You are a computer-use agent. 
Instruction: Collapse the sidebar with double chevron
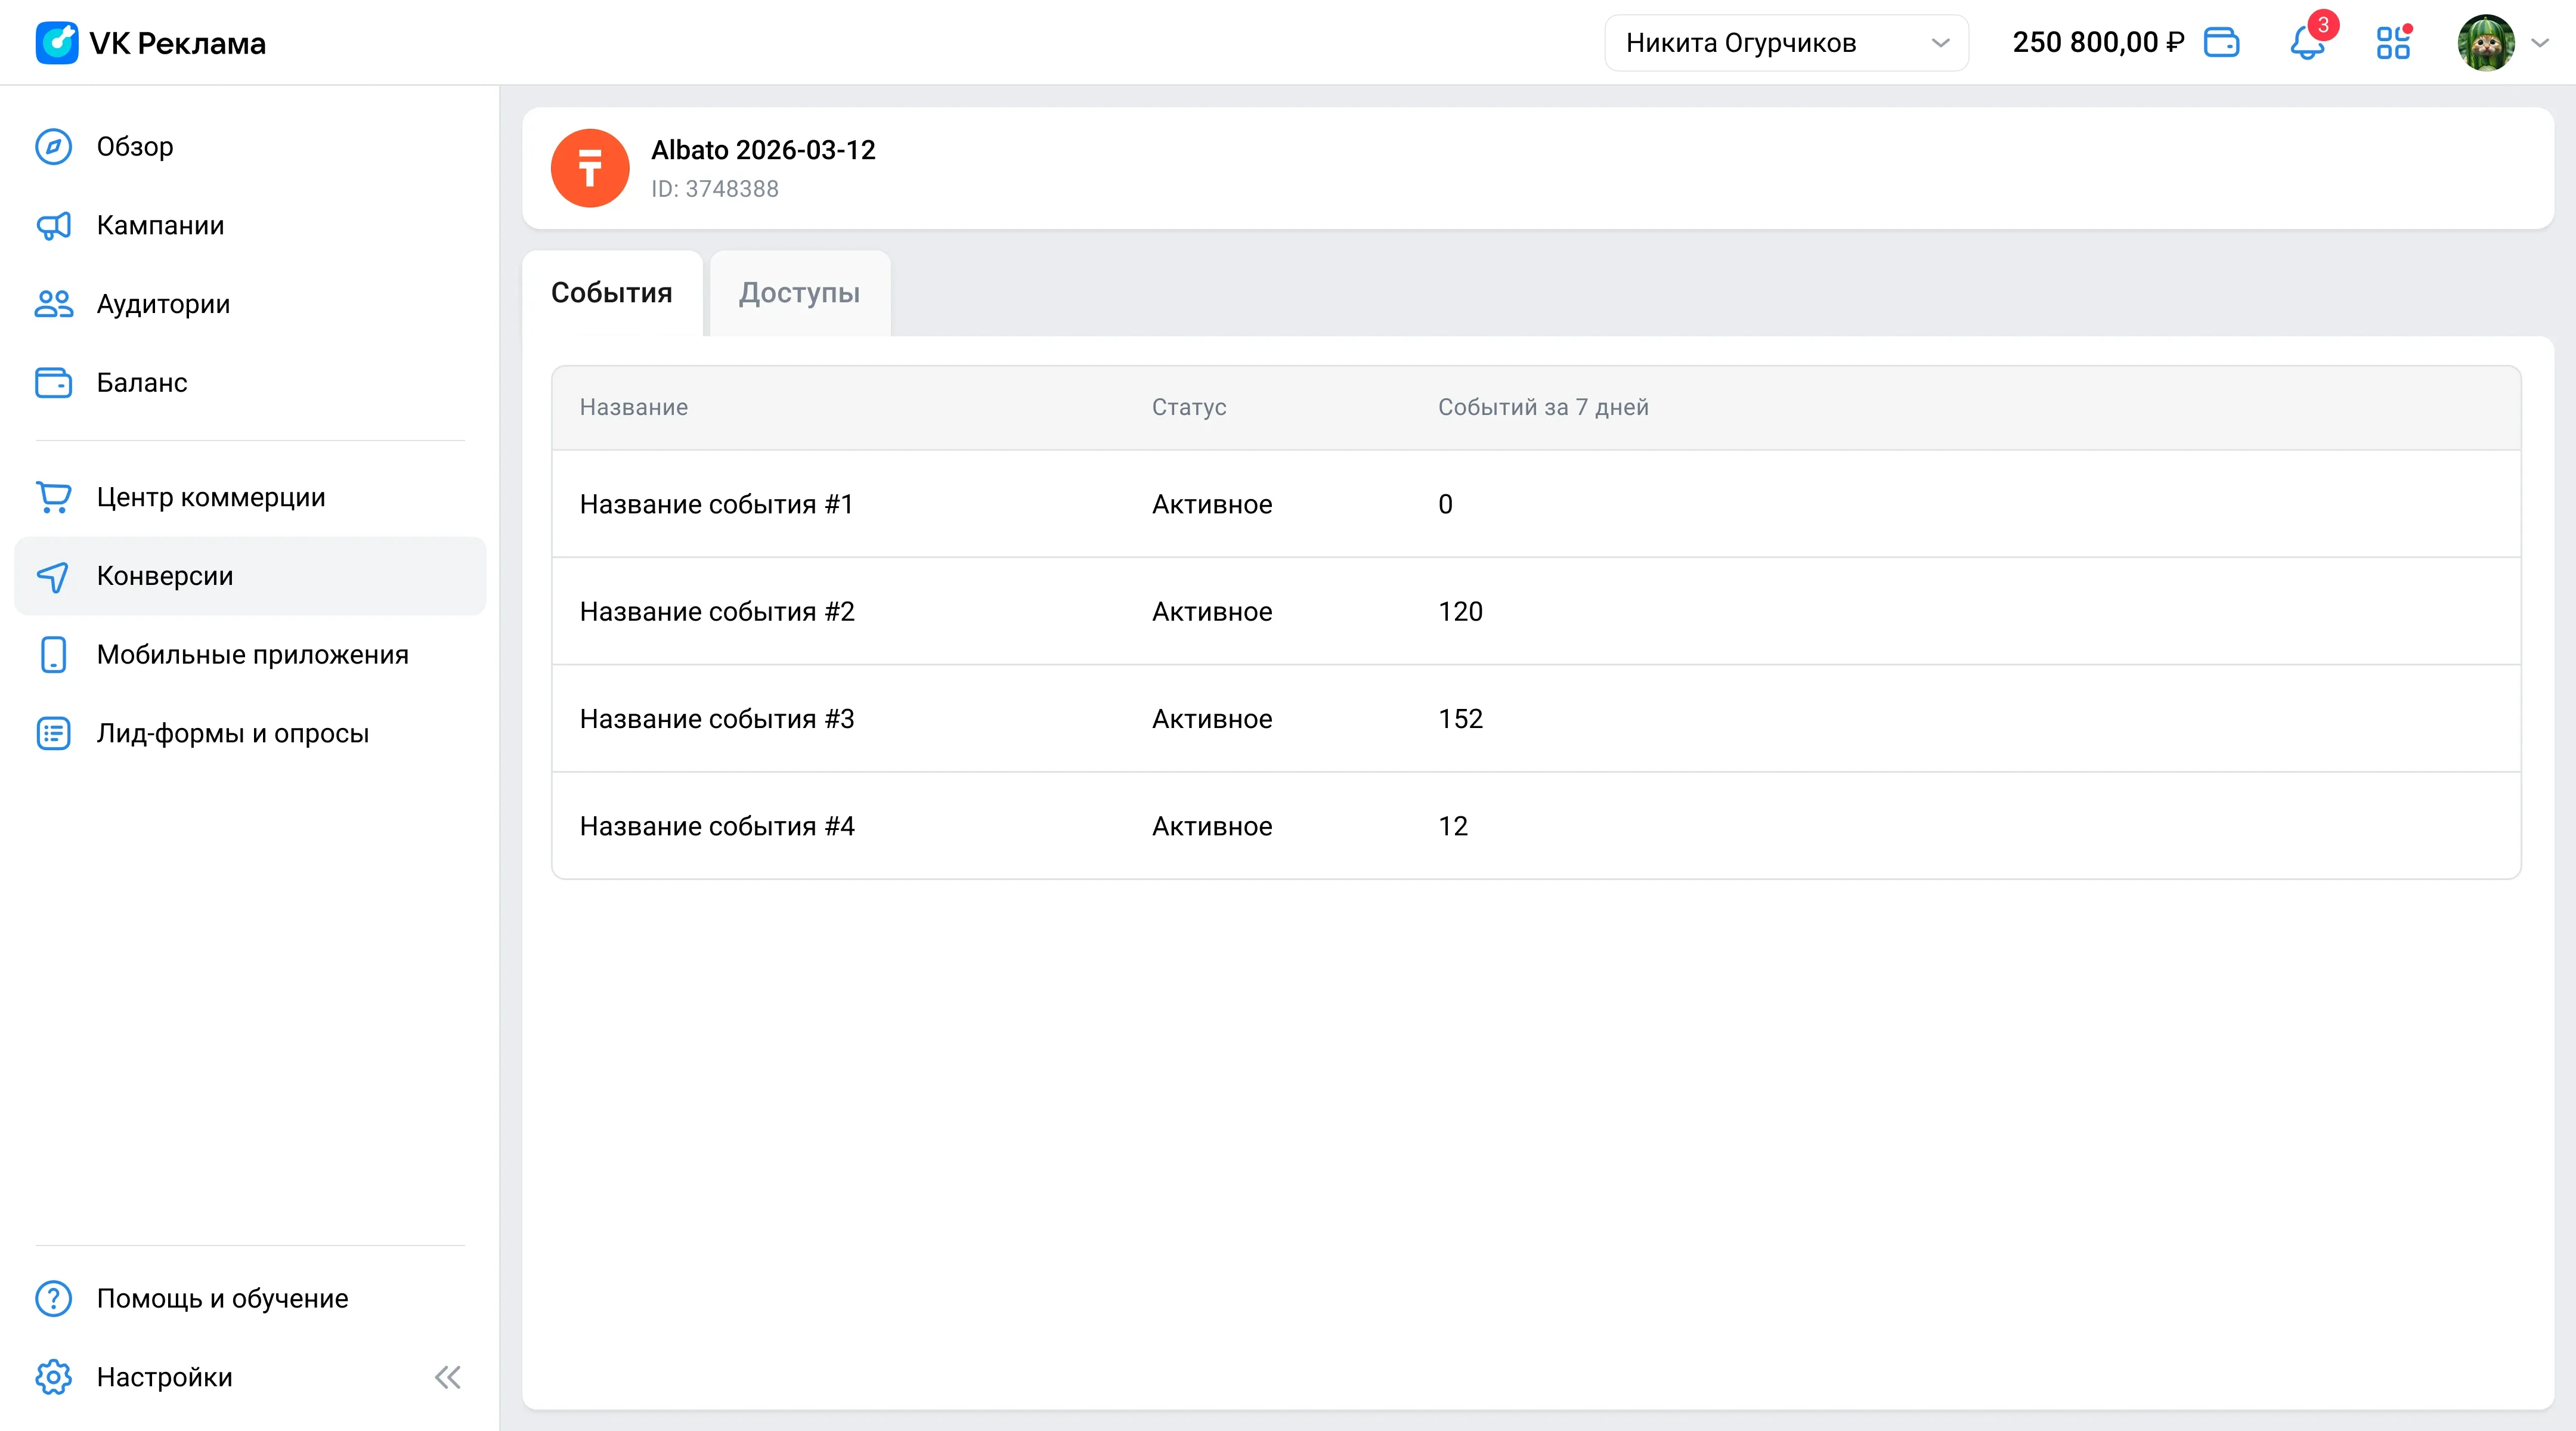448,1377
